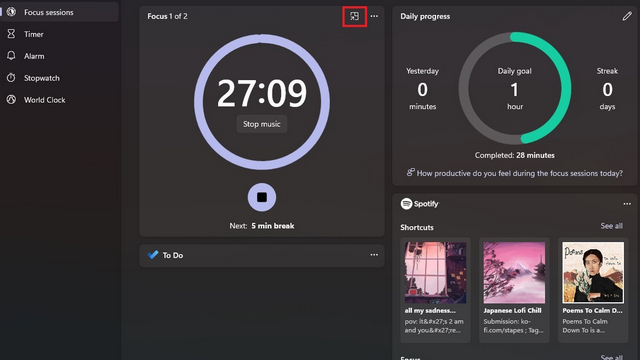Play the all my sadness playlist thumbnail
640x360 pixels.
point(435,272)
